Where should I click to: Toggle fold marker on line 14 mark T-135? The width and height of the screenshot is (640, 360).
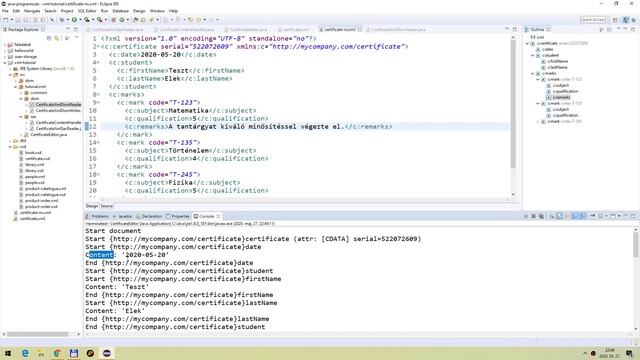(x=99, y=142)
